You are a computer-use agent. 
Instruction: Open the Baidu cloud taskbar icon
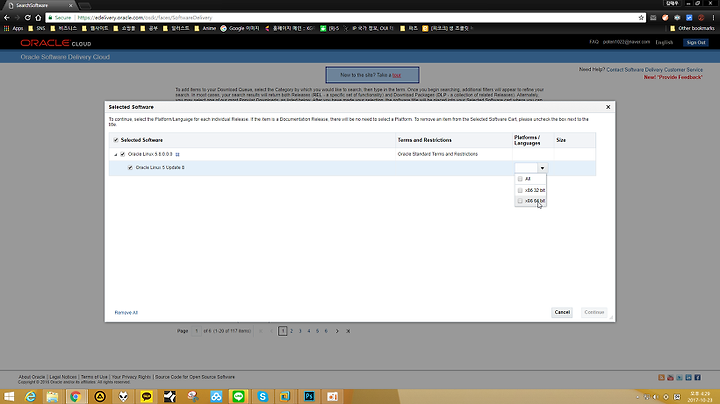[x=216, y=397]
